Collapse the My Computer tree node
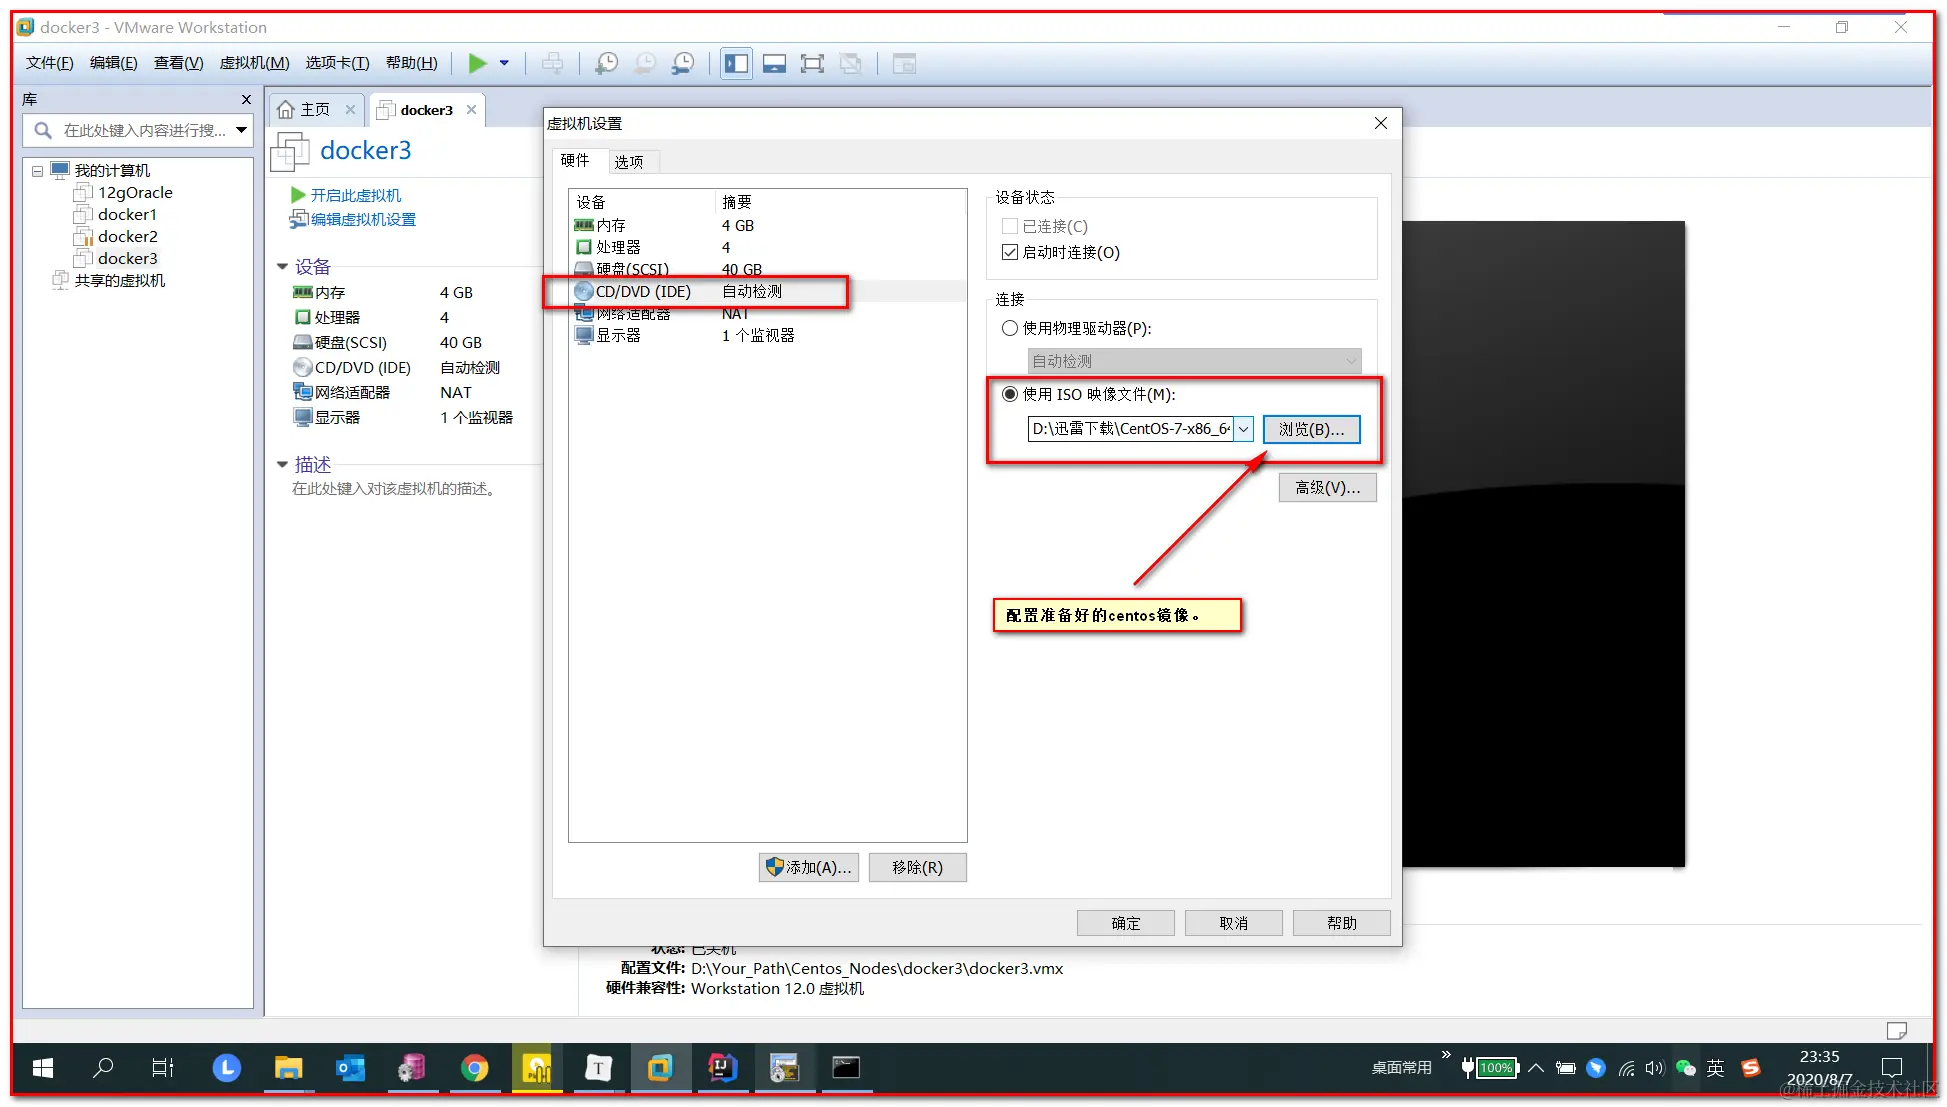This screenshot has height=1107, width=1947. 37,171
